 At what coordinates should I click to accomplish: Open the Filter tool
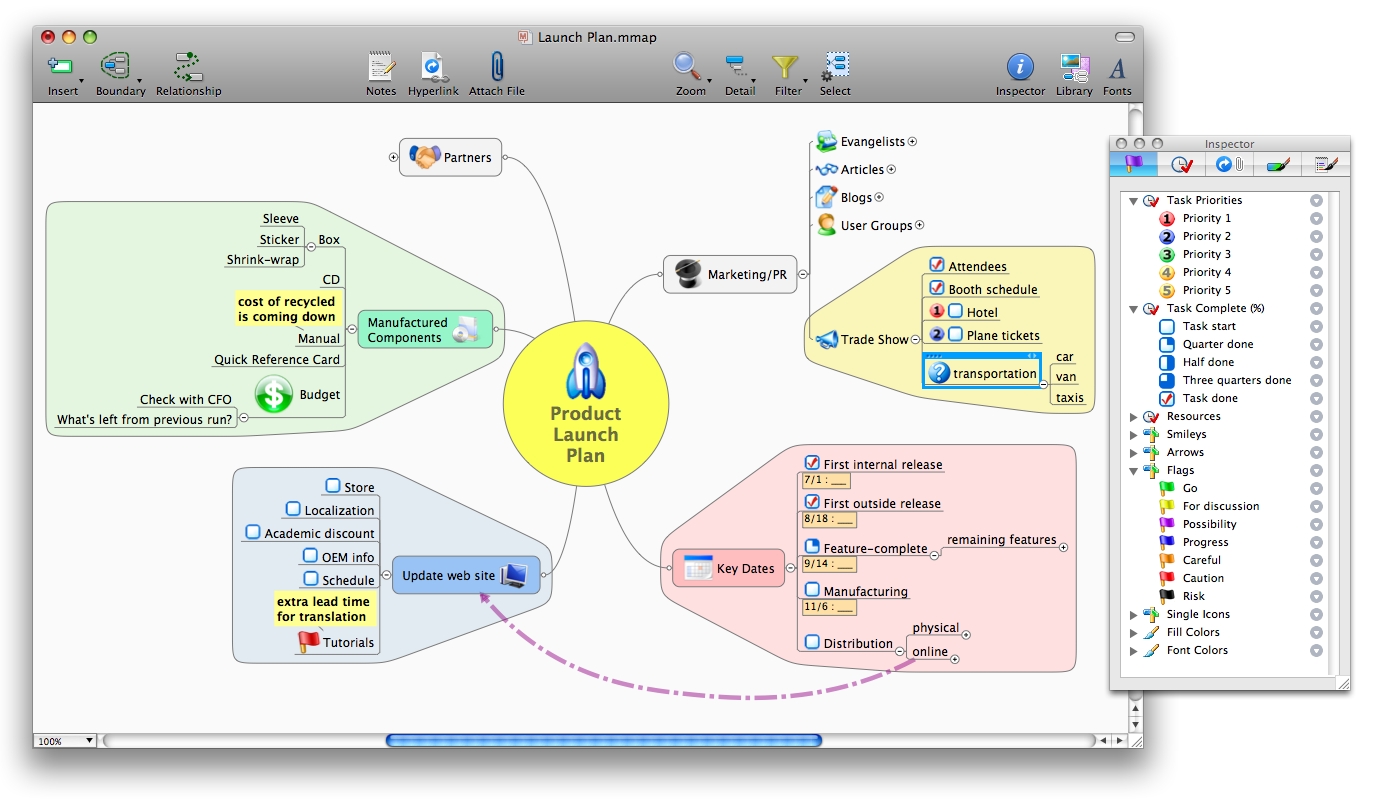786,68
